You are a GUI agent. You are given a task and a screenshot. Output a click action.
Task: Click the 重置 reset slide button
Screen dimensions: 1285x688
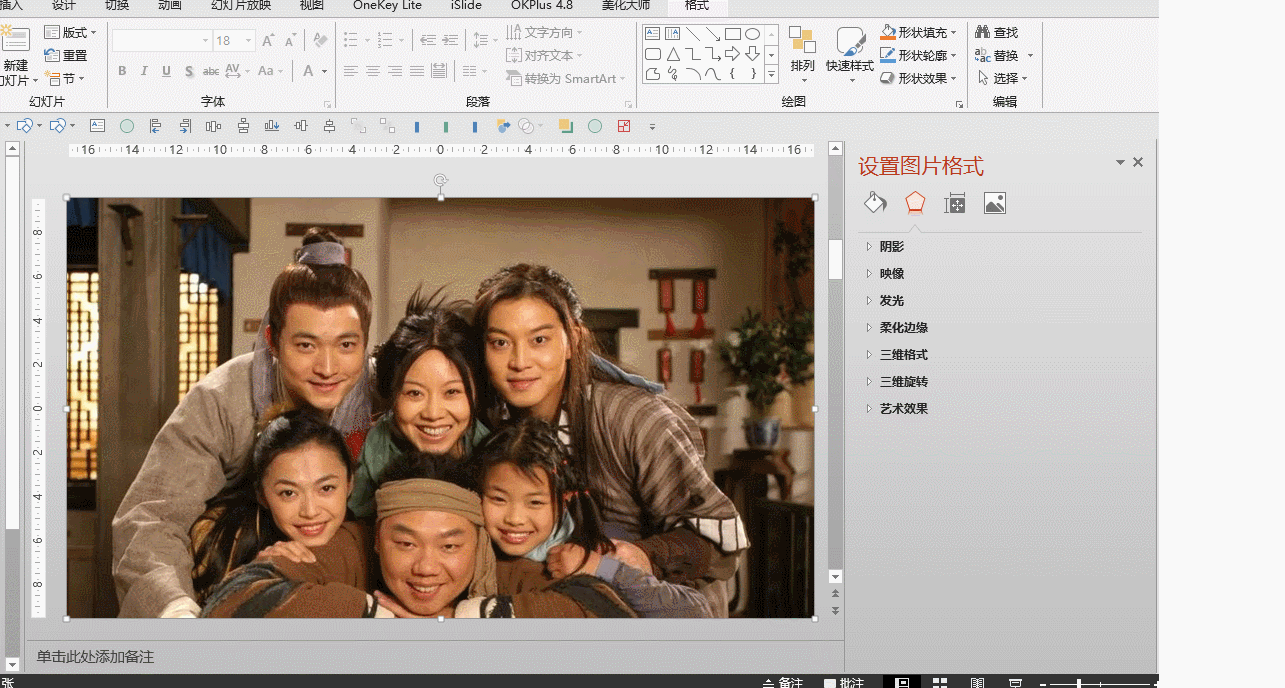pos(66,56)
